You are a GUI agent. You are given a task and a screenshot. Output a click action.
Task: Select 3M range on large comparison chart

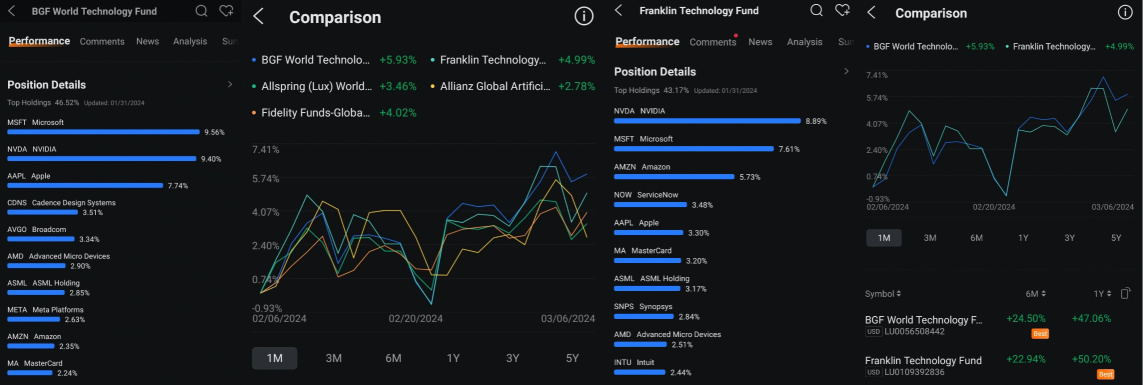[334, 358]
